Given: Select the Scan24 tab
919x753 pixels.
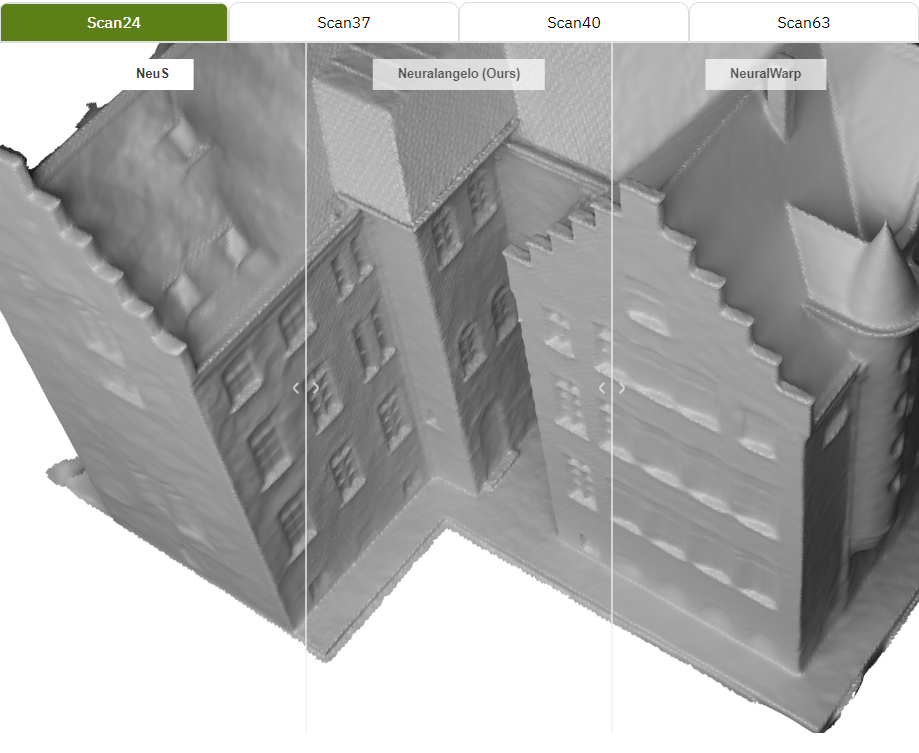Looking at the screenshot, I should (114, 22).
